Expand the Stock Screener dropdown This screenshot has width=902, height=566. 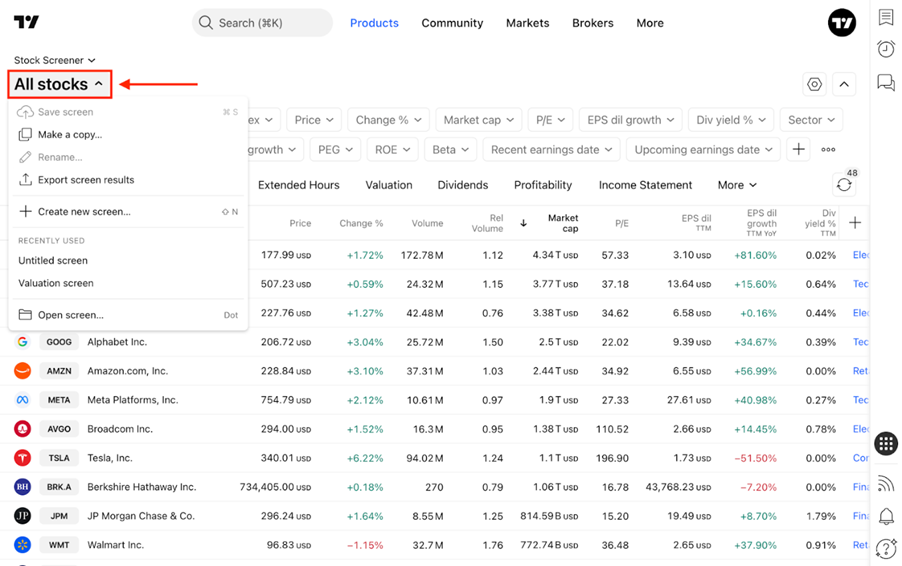pos(55,60)
